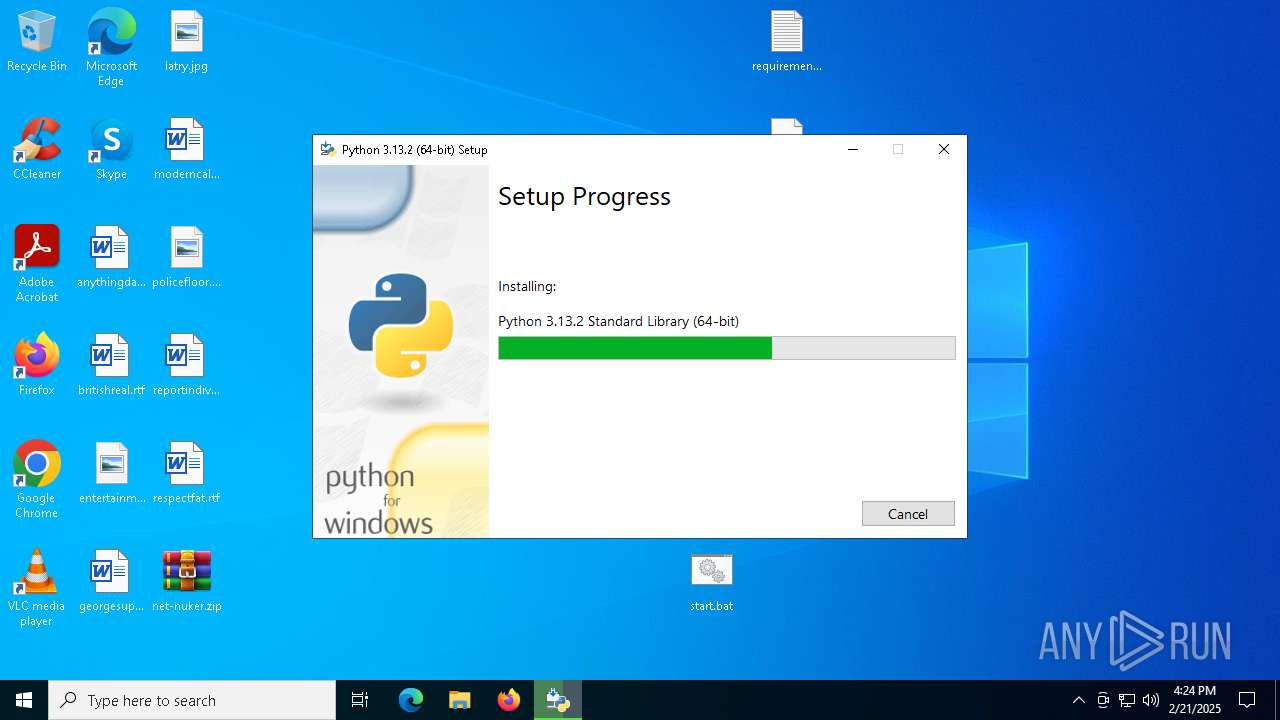The image size is (1280, 720).
Task: Select Microsoft Edge desktop shortcut
Action: tap(111, 48)
